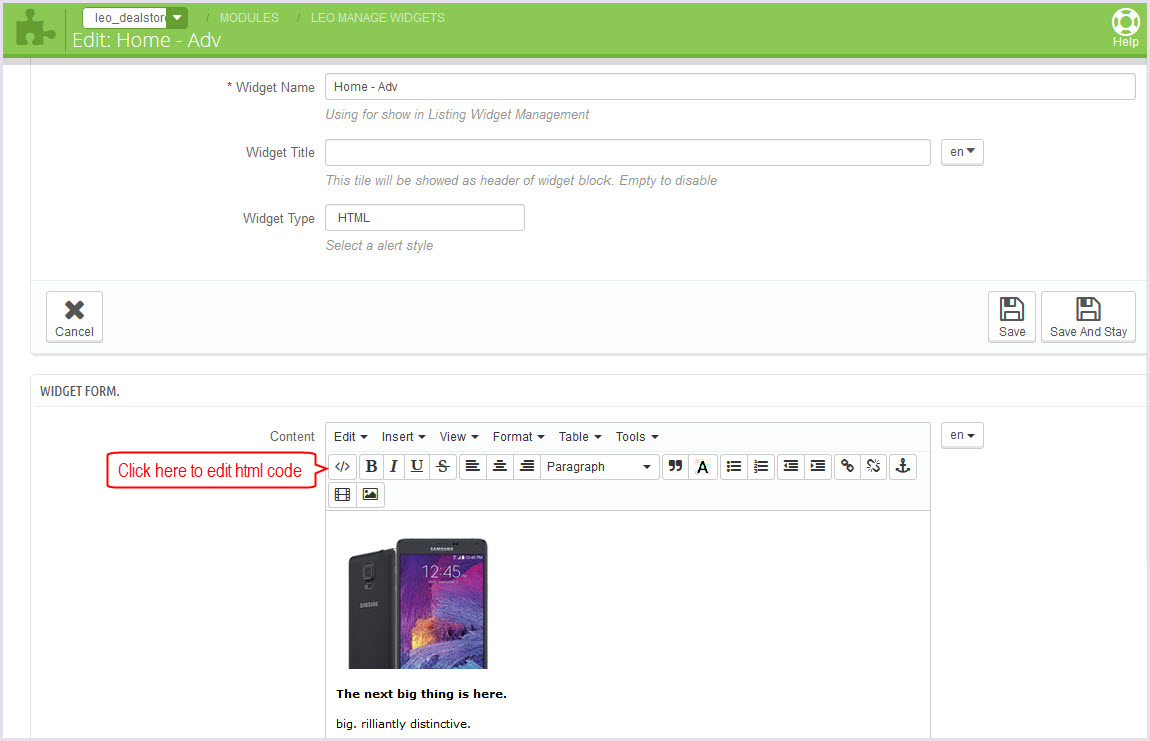Go to MODULES breadcrumb
This screenshot has height=741, width=1150.
coord(249,18)
